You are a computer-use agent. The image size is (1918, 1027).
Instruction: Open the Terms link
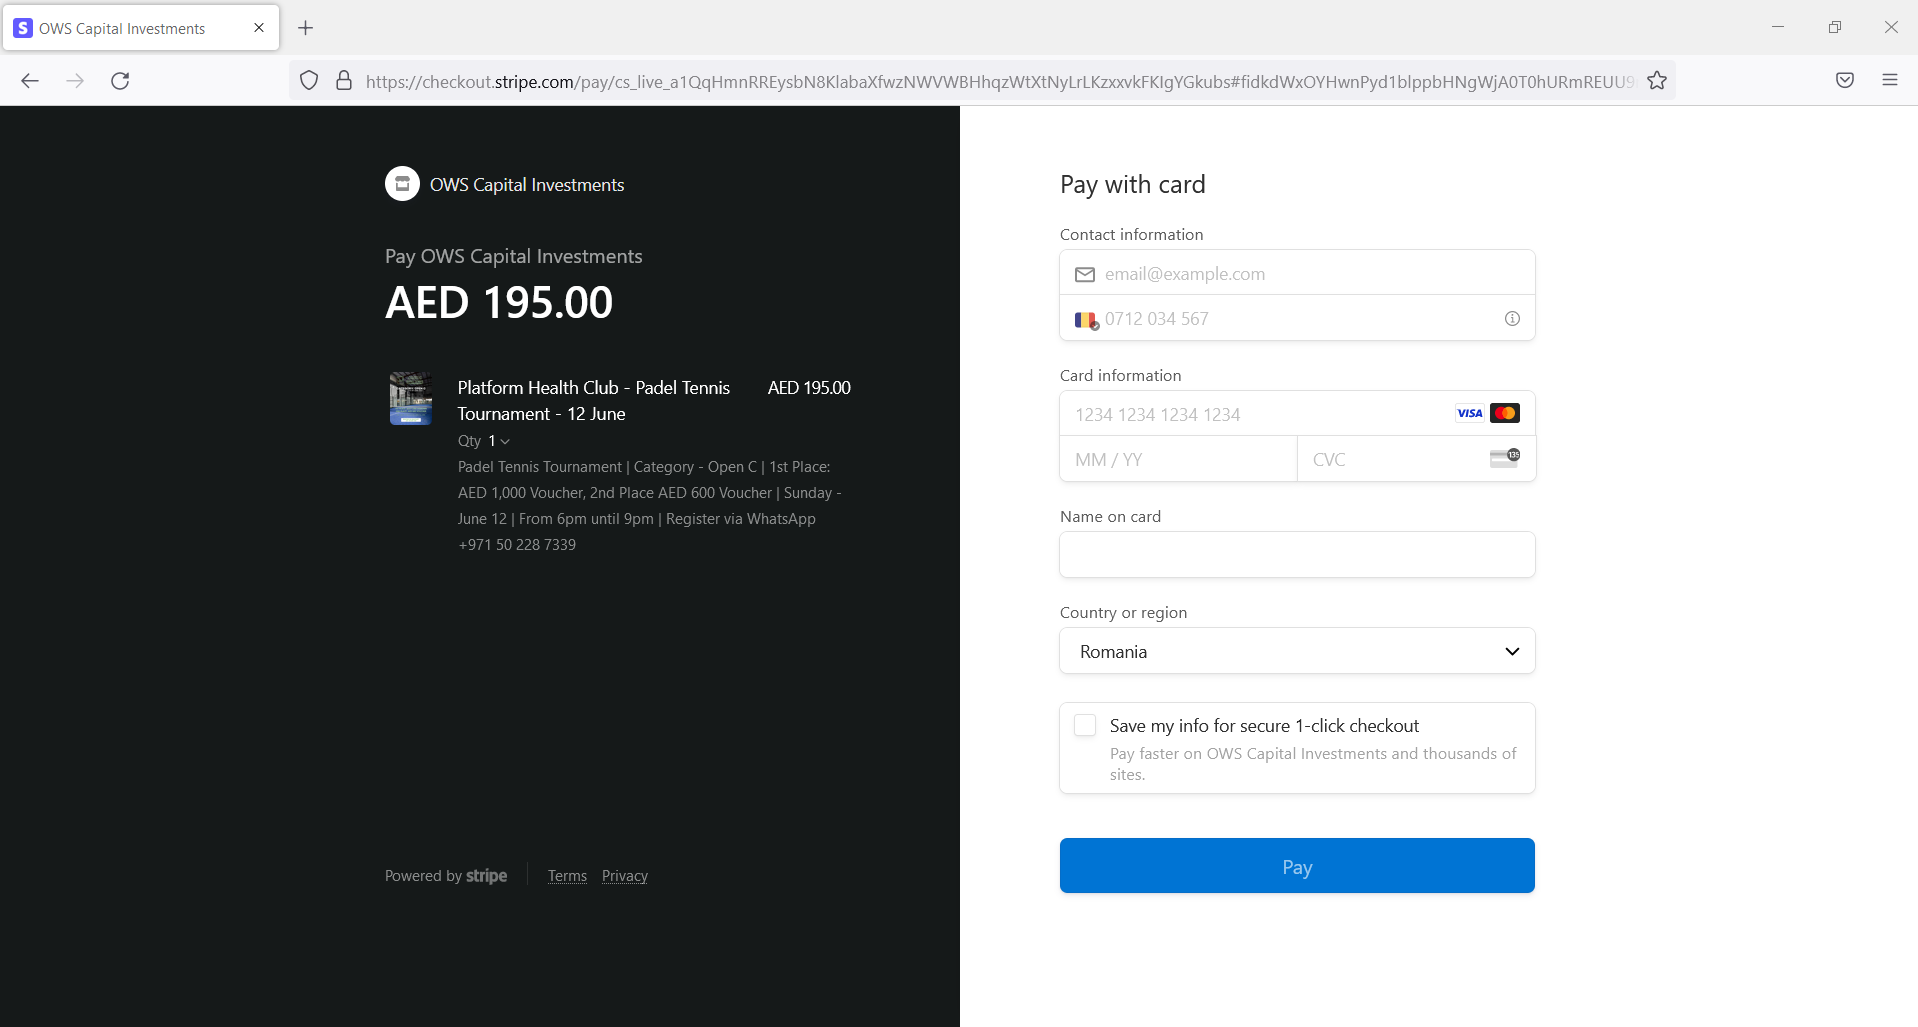(566, 876)
